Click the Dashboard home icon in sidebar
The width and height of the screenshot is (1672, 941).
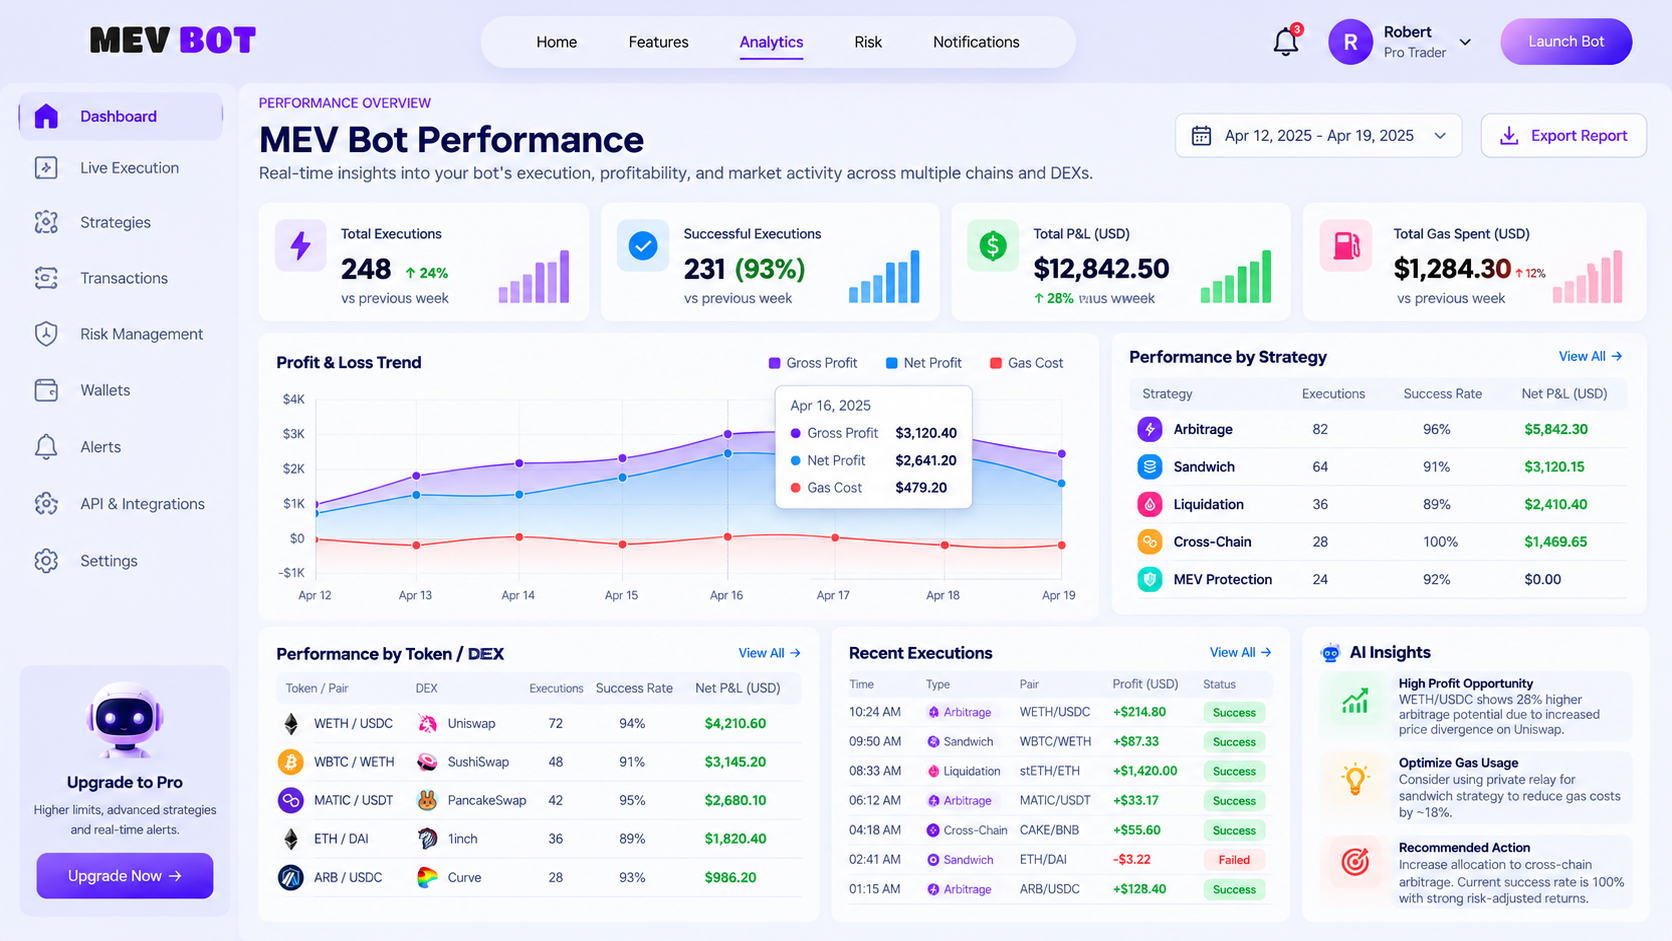pyautogui.click(x=46, y=116)
